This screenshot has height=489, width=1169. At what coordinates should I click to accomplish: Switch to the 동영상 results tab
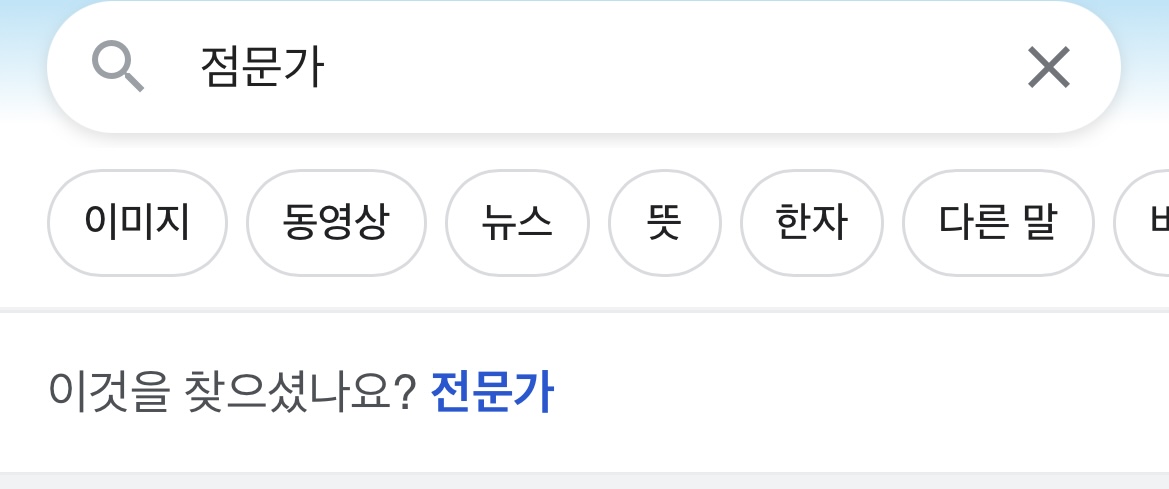click(336, 223)
